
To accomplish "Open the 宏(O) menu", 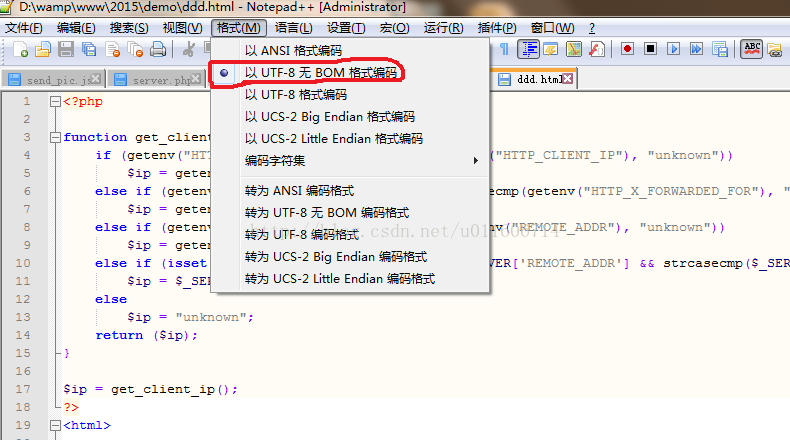I will pos(394,28).
